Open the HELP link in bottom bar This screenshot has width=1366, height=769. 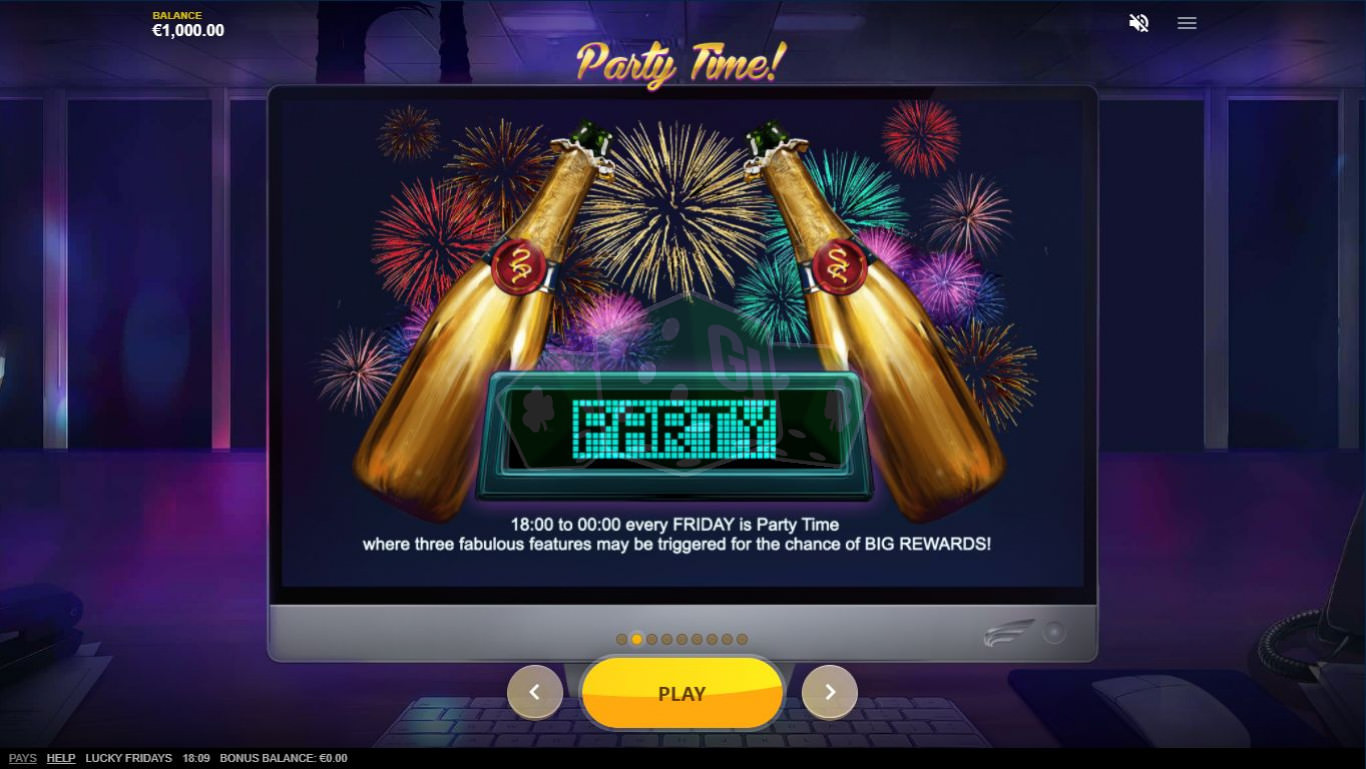(61, 758)
